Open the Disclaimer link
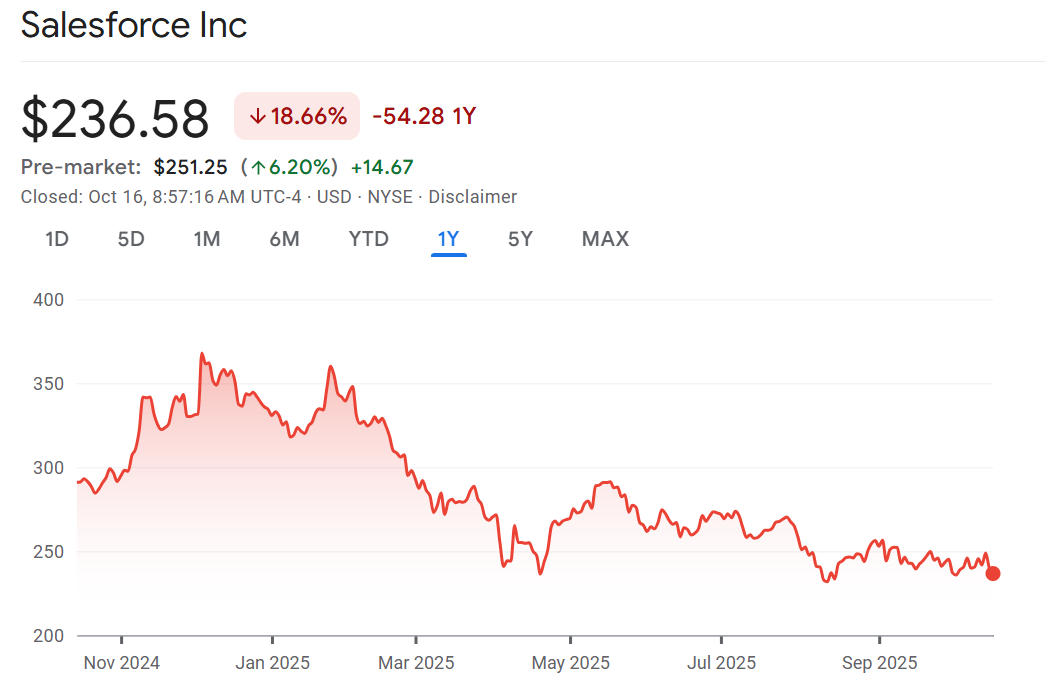The height and width of the screenshot is (690, 1045). tap(473, 197)
